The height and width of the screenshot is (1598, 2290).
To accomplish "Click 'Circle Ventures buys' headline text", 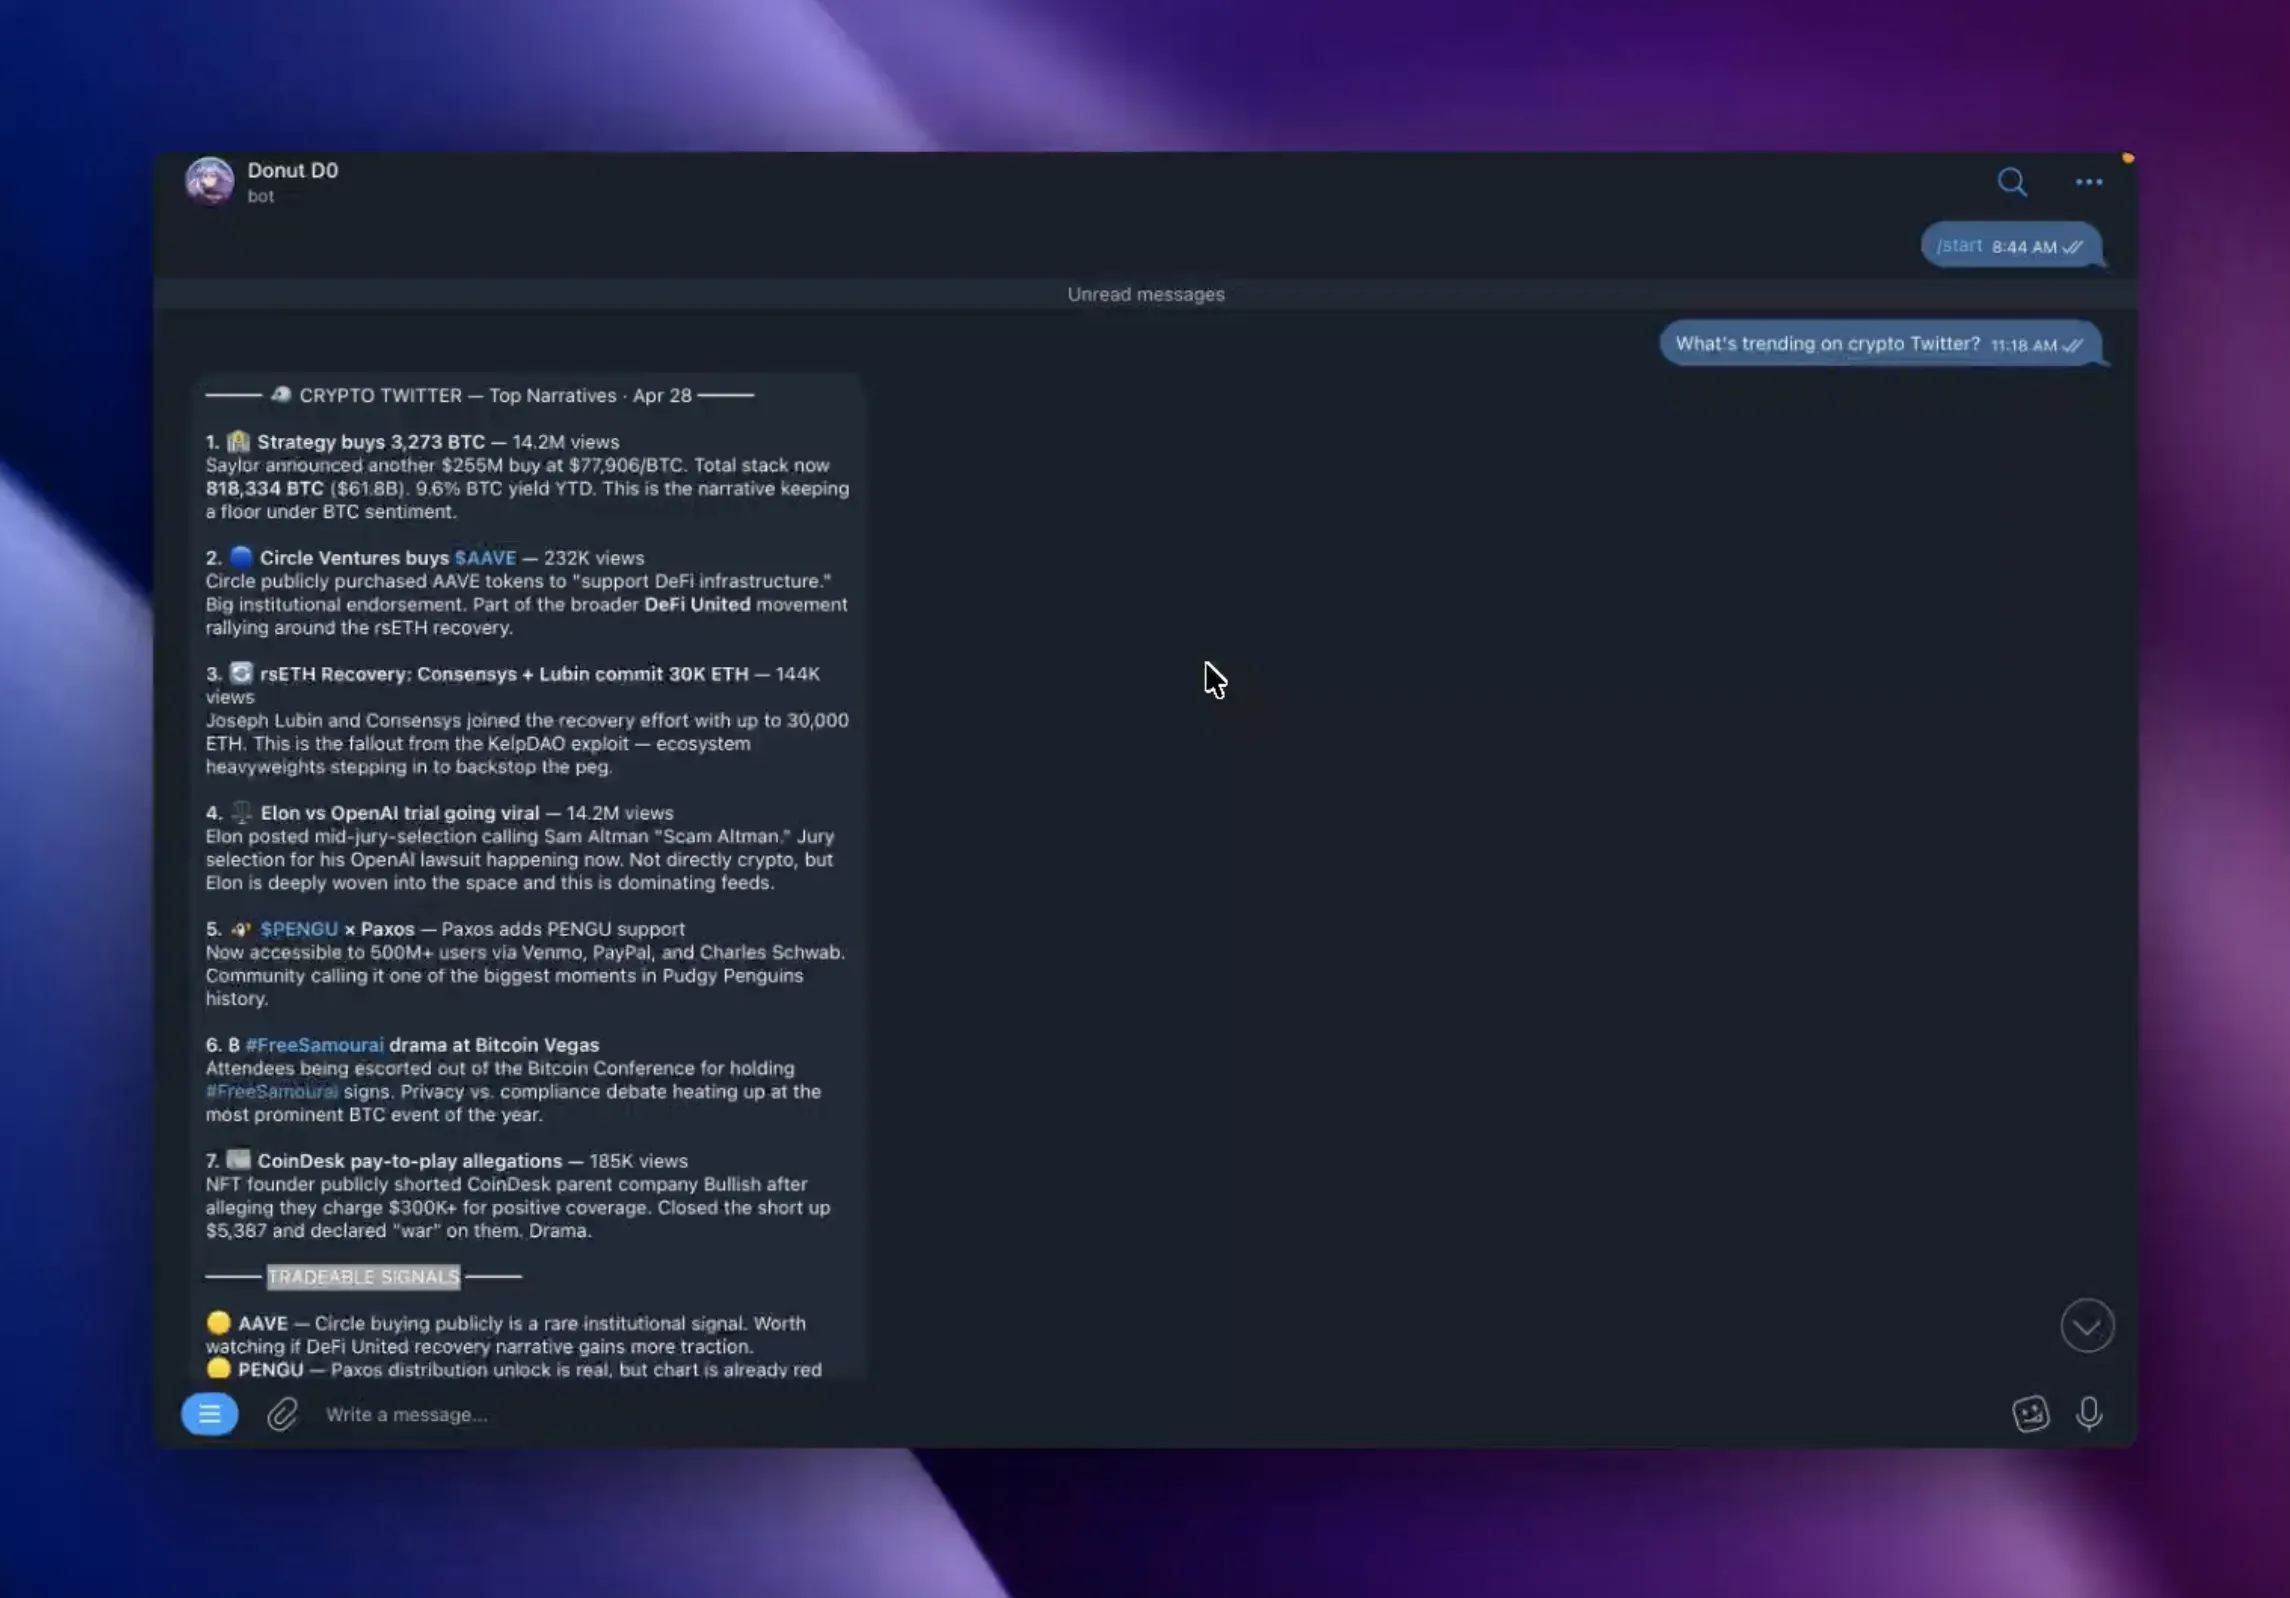I will tap(354, 558).
